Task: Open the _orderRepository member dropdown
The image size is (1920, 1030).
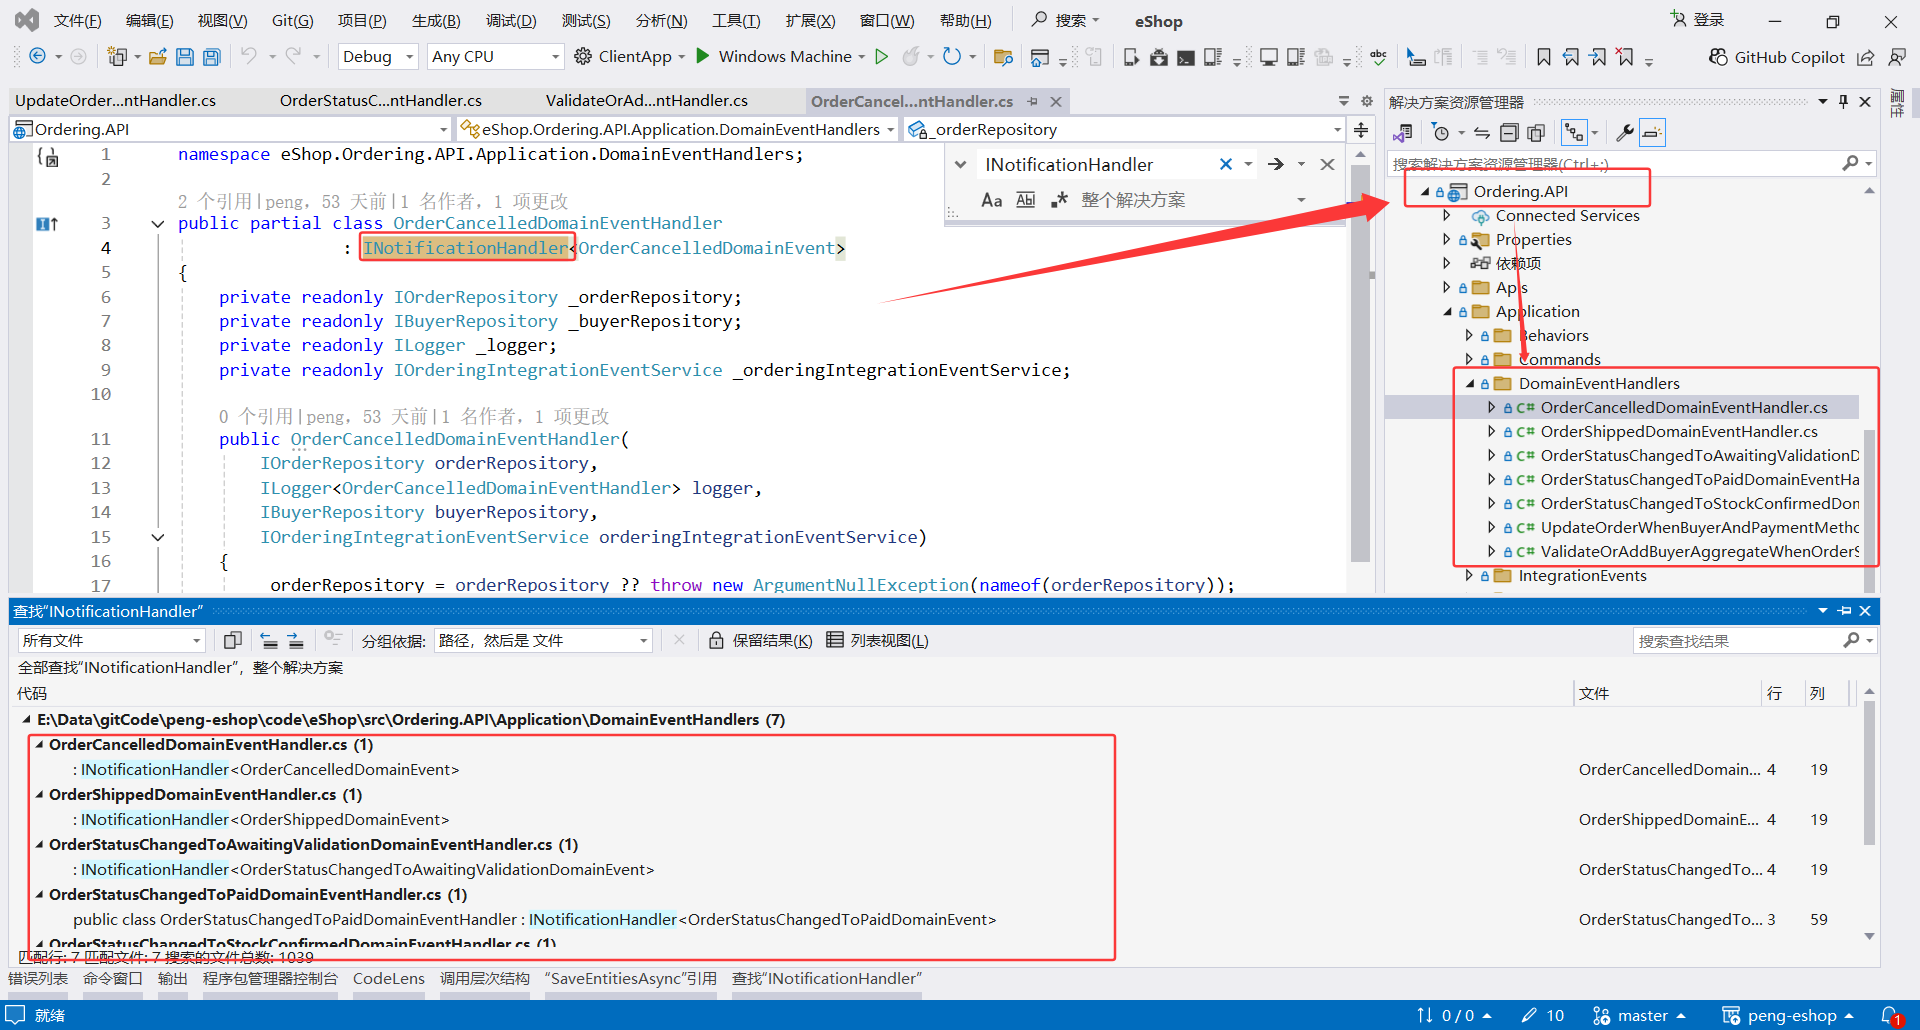Action: tap(1124, 130)
